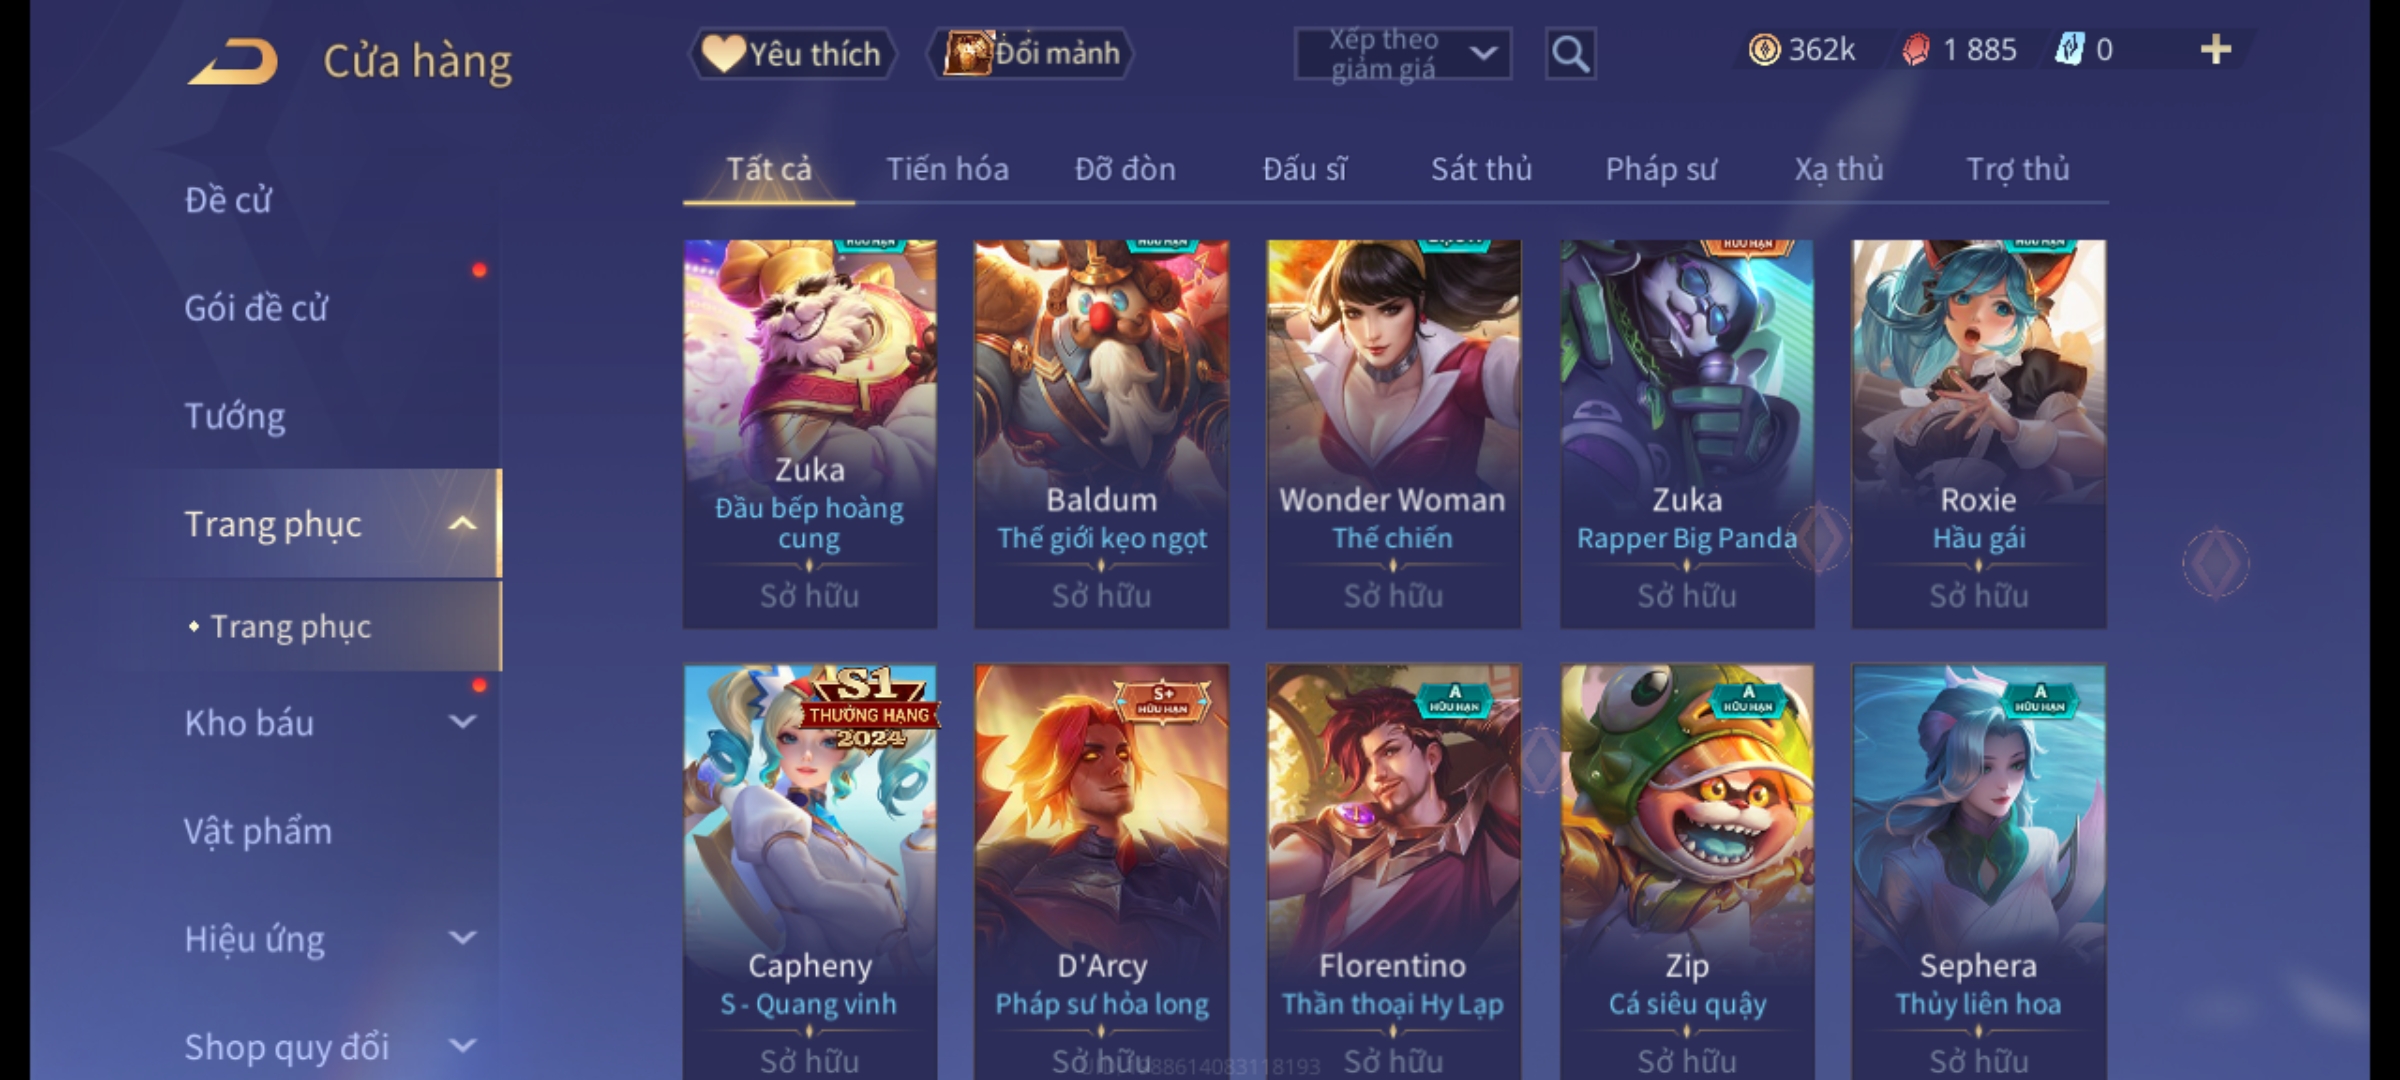Open the Yêu thích favorites heart button

(x=792, y=54)
